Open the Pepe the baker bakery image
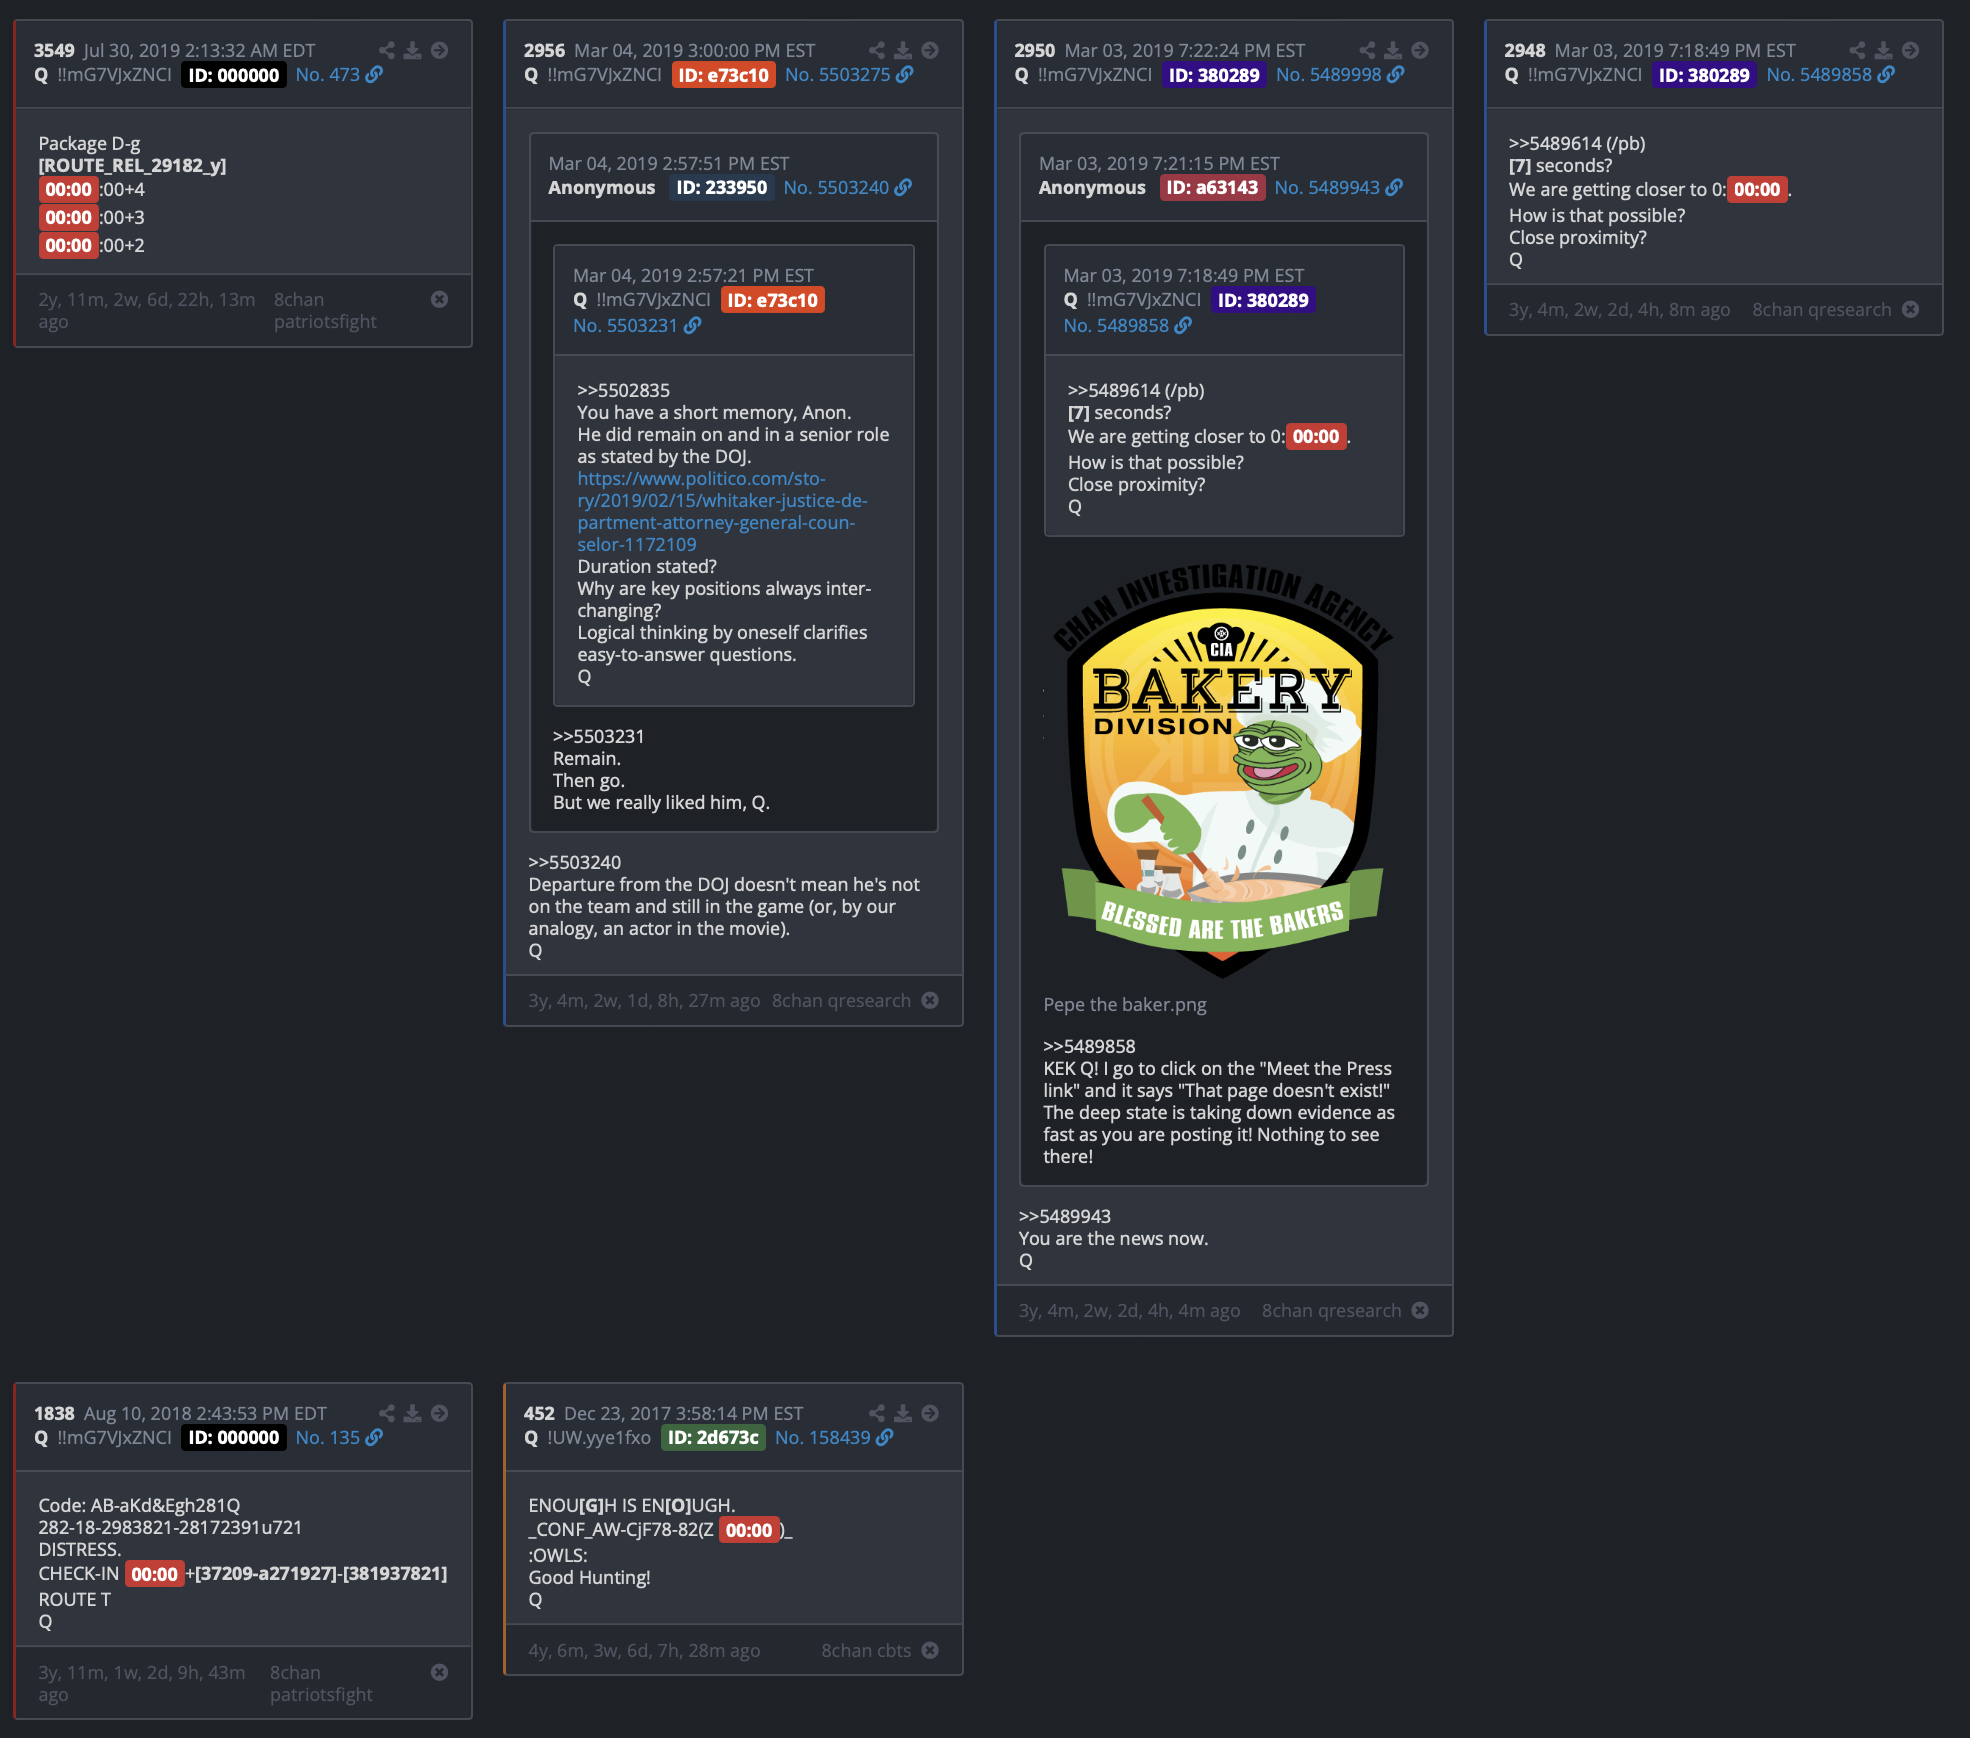This screenshot has width=1970, height=1738. coord(1222,770)
